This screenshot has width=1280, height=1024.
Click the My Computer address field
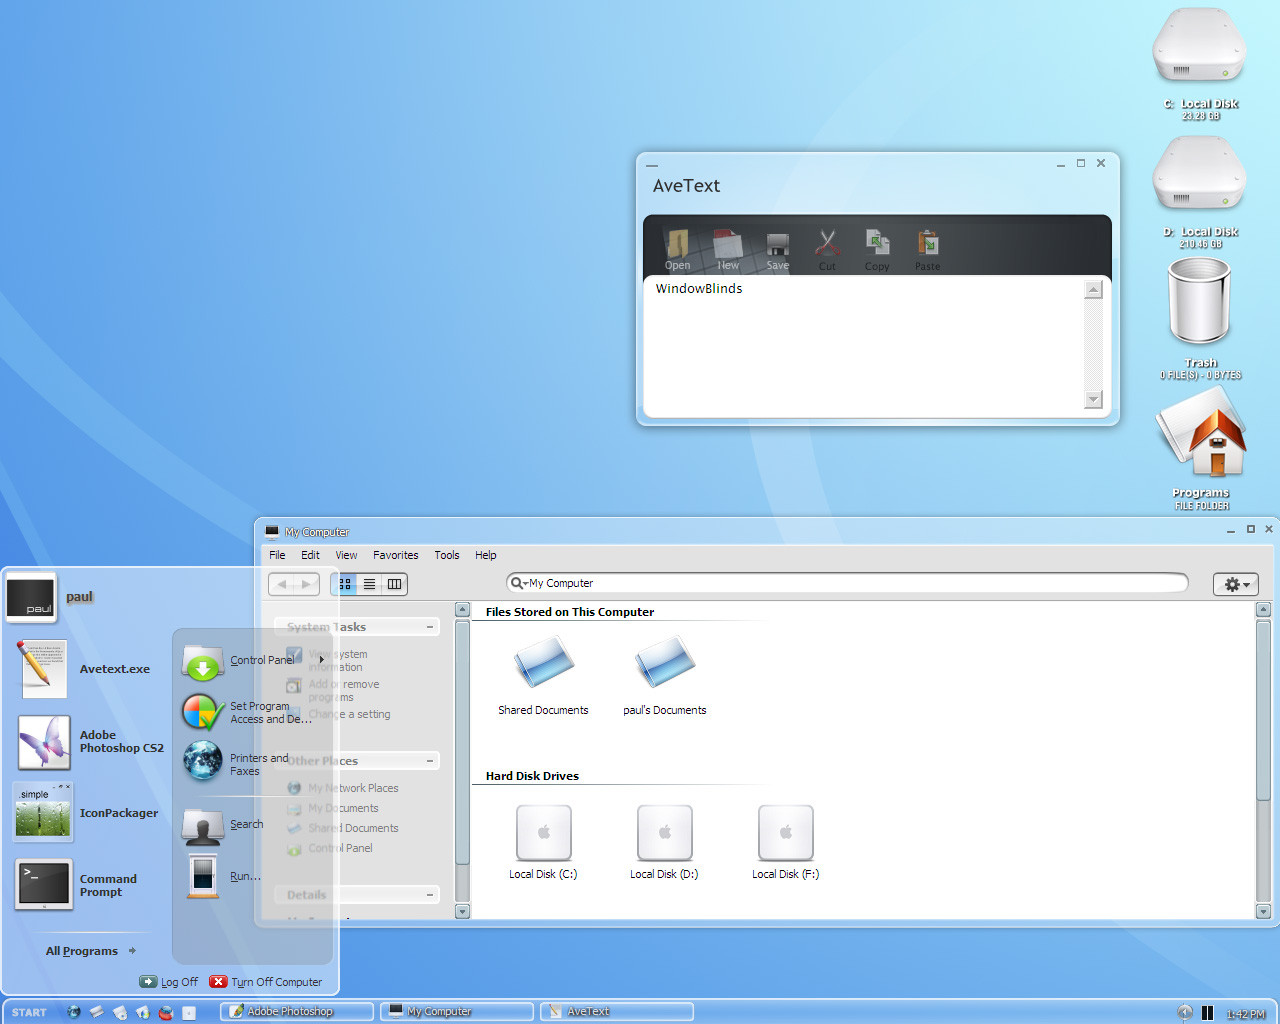coord(848,583)
